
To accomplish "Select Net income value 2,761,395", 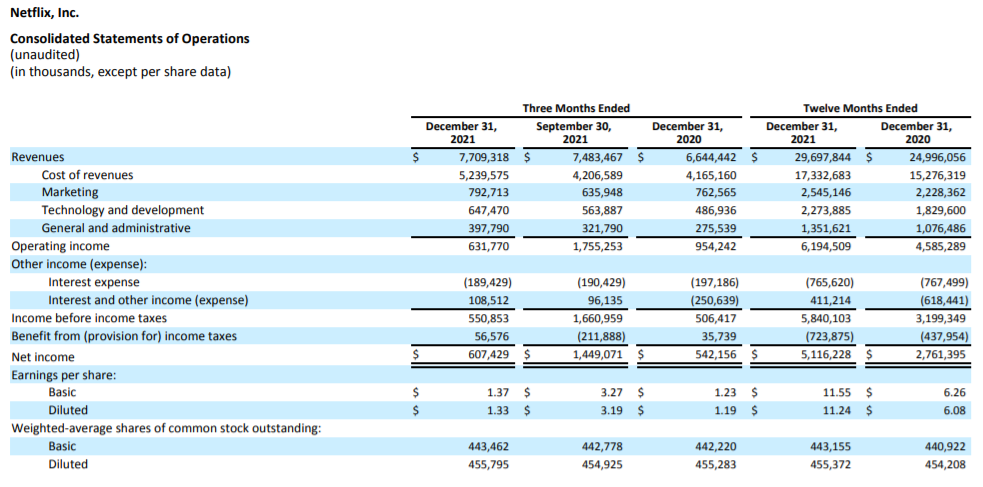I will [x=941, y=355].
